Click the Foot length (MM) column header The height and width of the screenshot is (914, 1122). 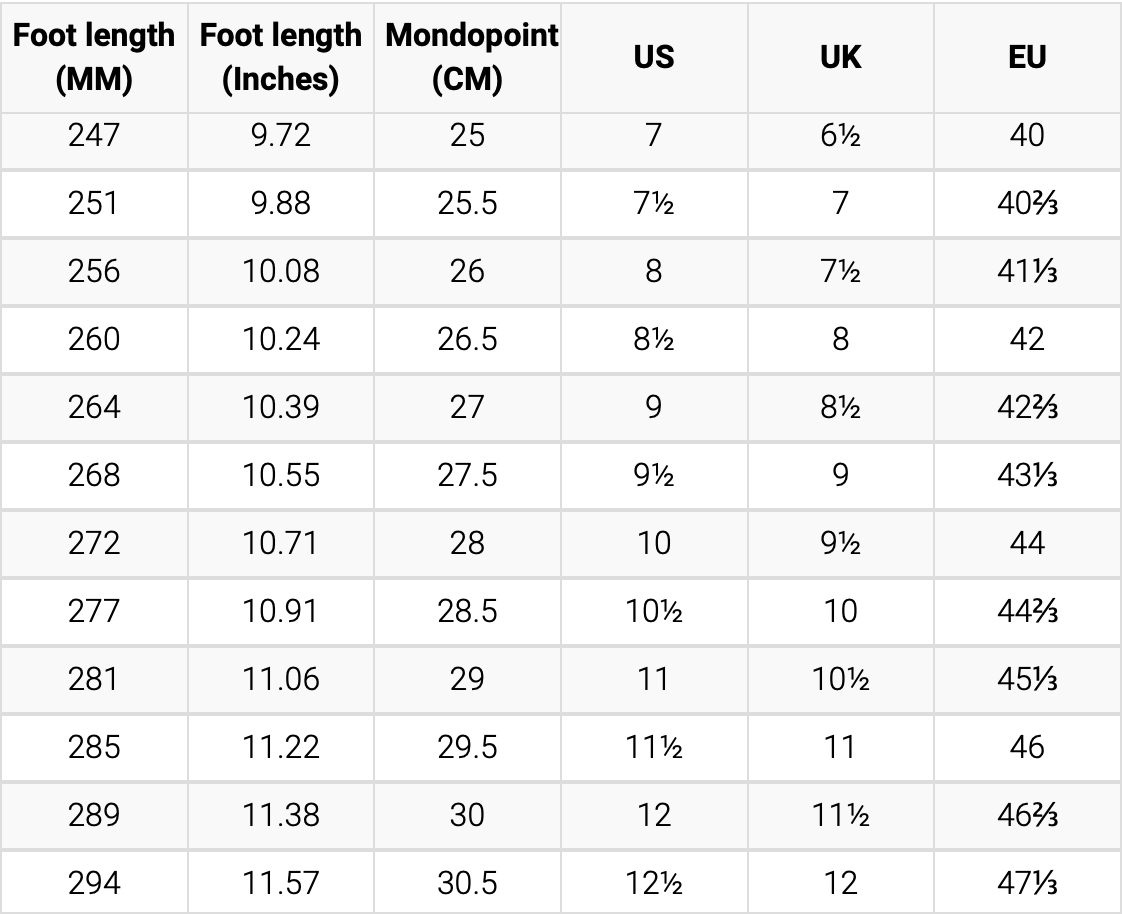coord(94,57)
